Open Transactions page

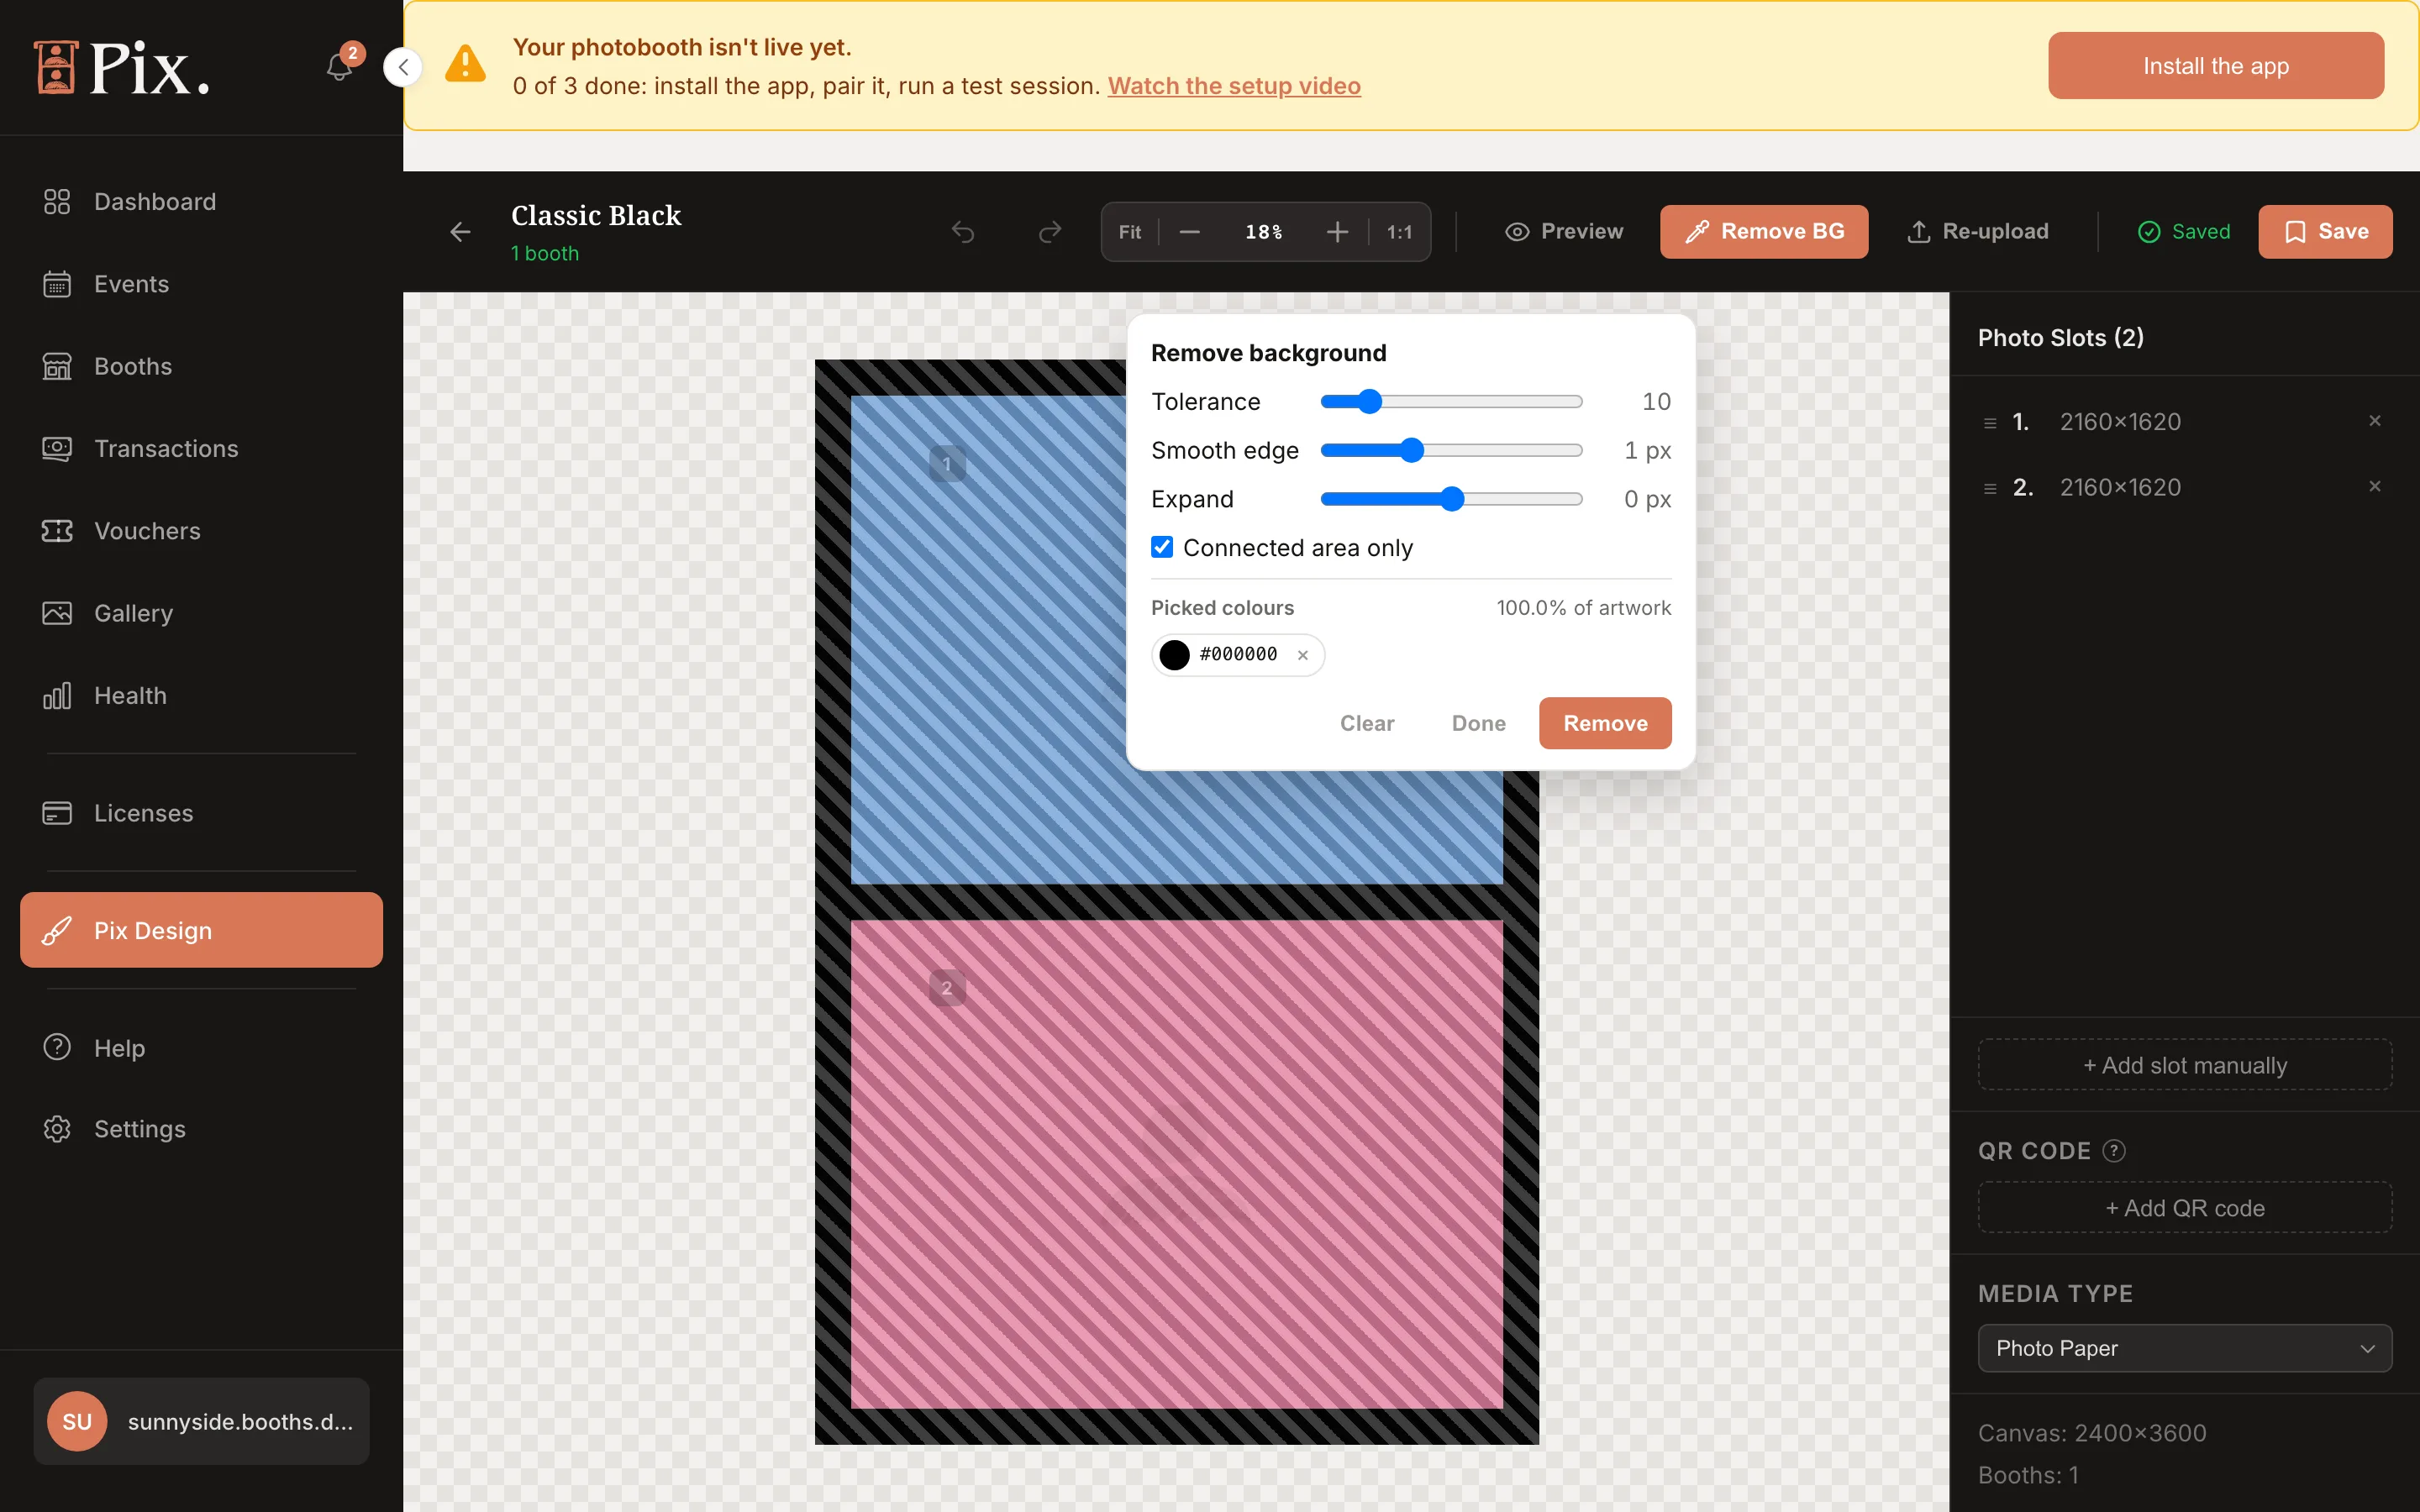pyautogui.click(x=201, y=449)
